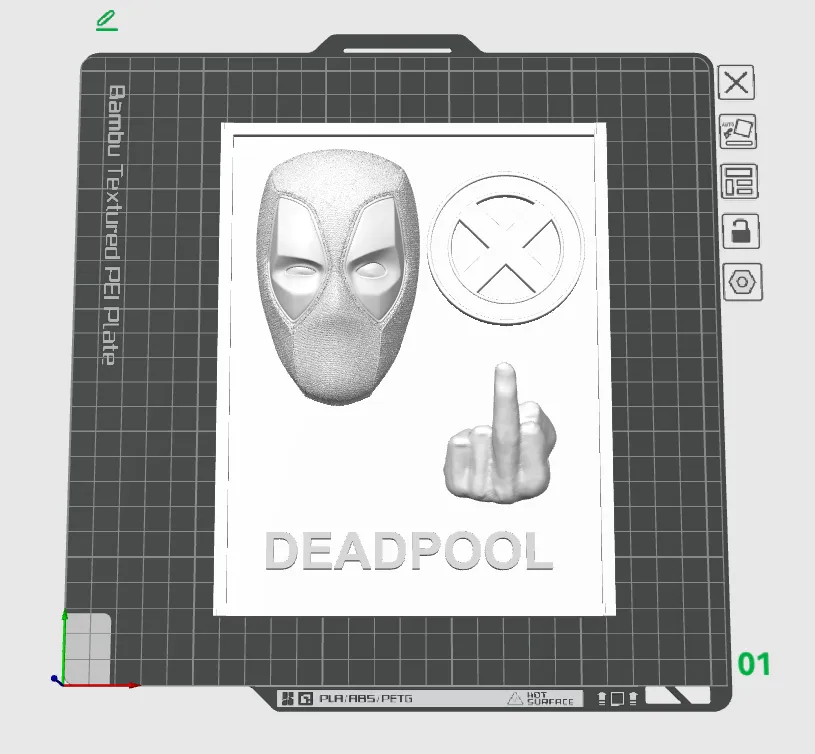
Task: Click the PLA/ABS/PETG plate label
Action: 365,698
